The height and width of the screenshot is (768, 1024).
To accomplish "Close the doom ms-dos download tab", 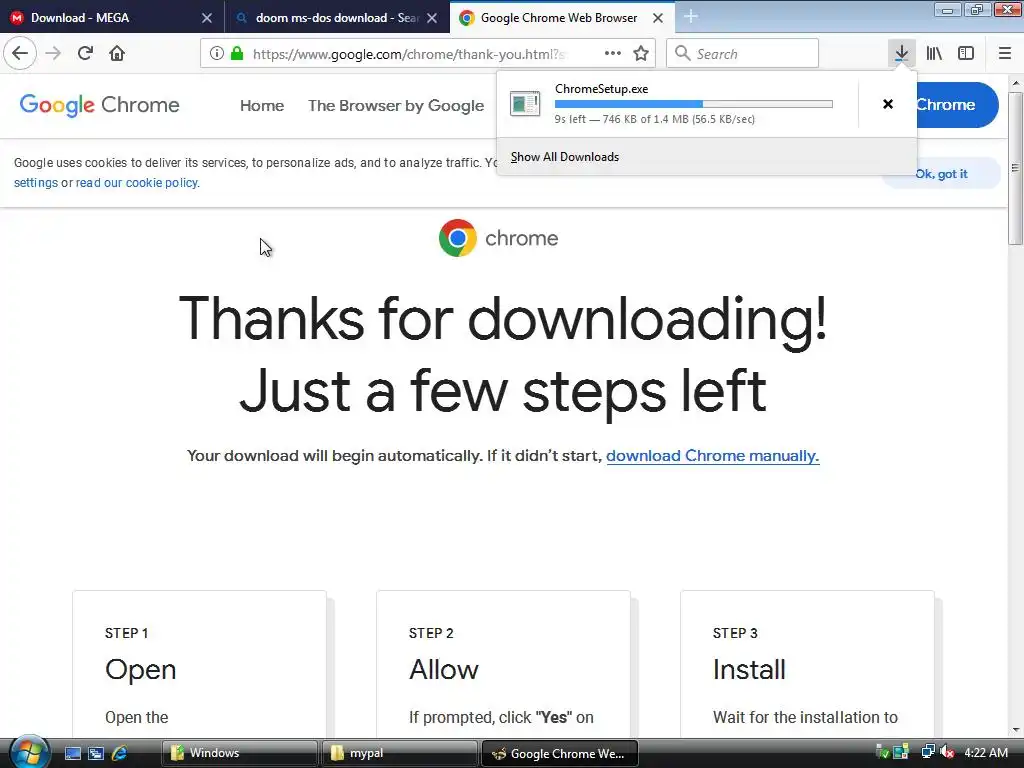I will tap(432, 18).
